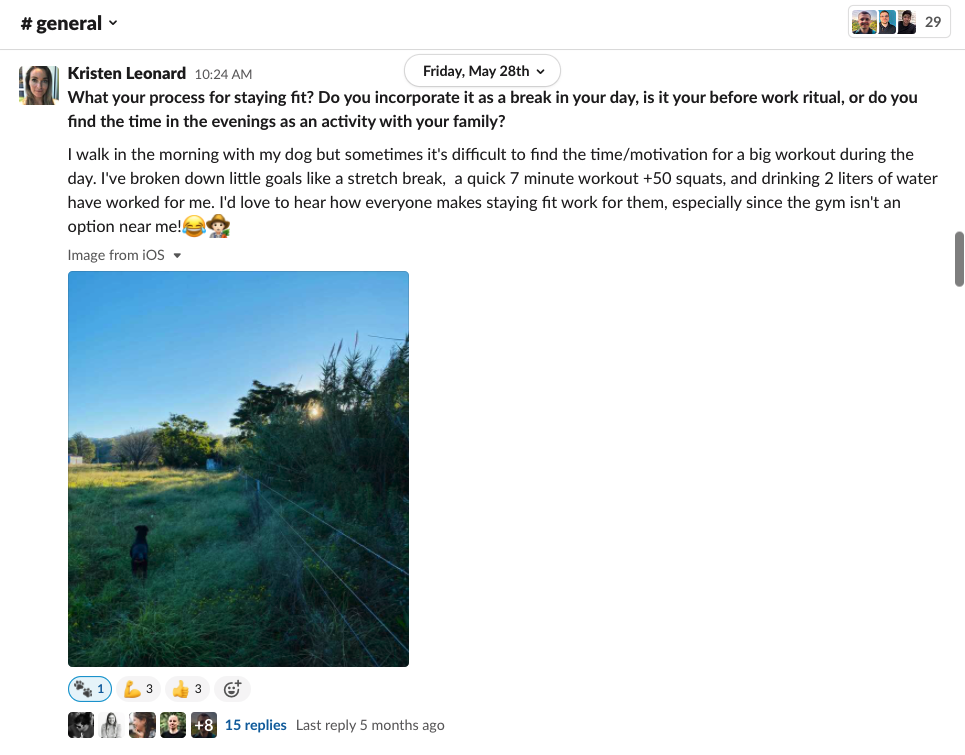The height and width of the screenshot is (755, 965).
Task: Open the Friday, May 28th date dropdown
Action: click(x=483, y=71)
